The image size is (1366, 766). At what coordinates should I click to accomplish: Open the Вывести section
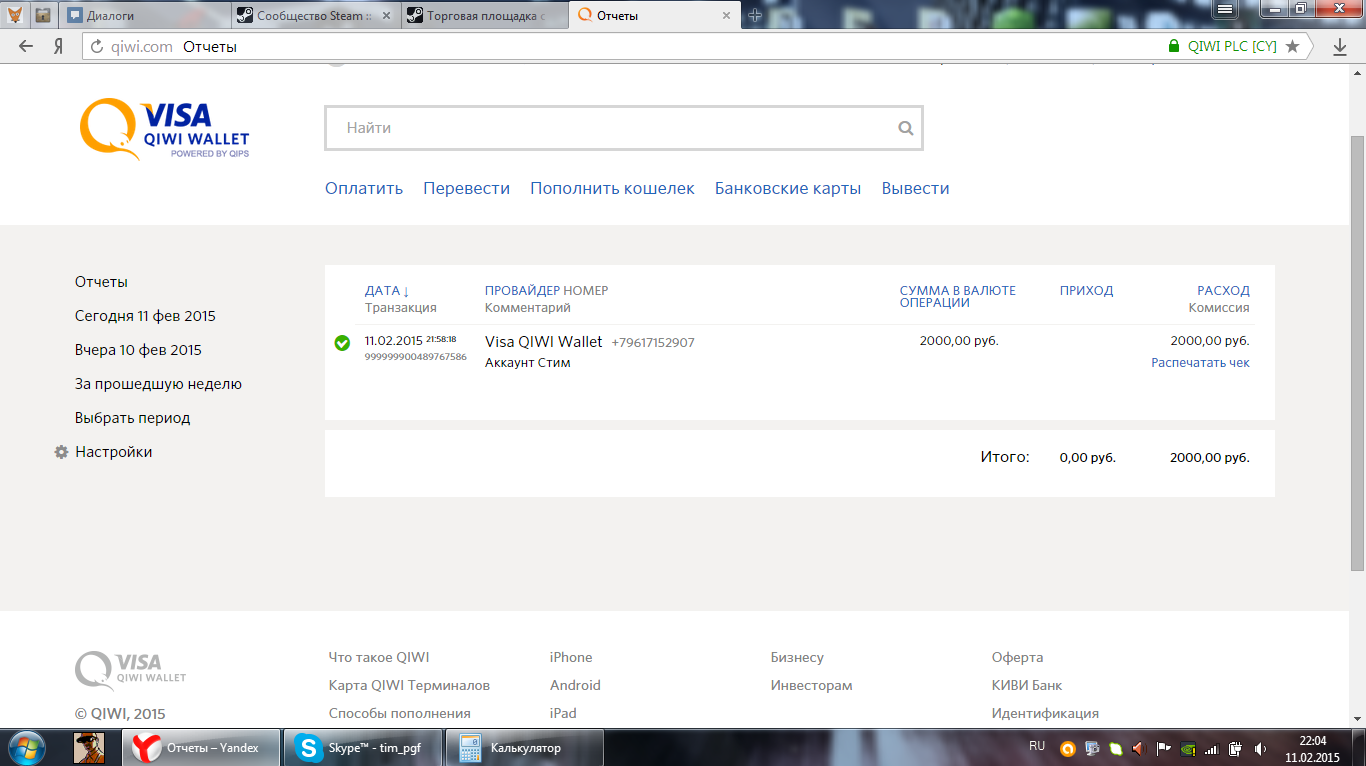[915, 188]
